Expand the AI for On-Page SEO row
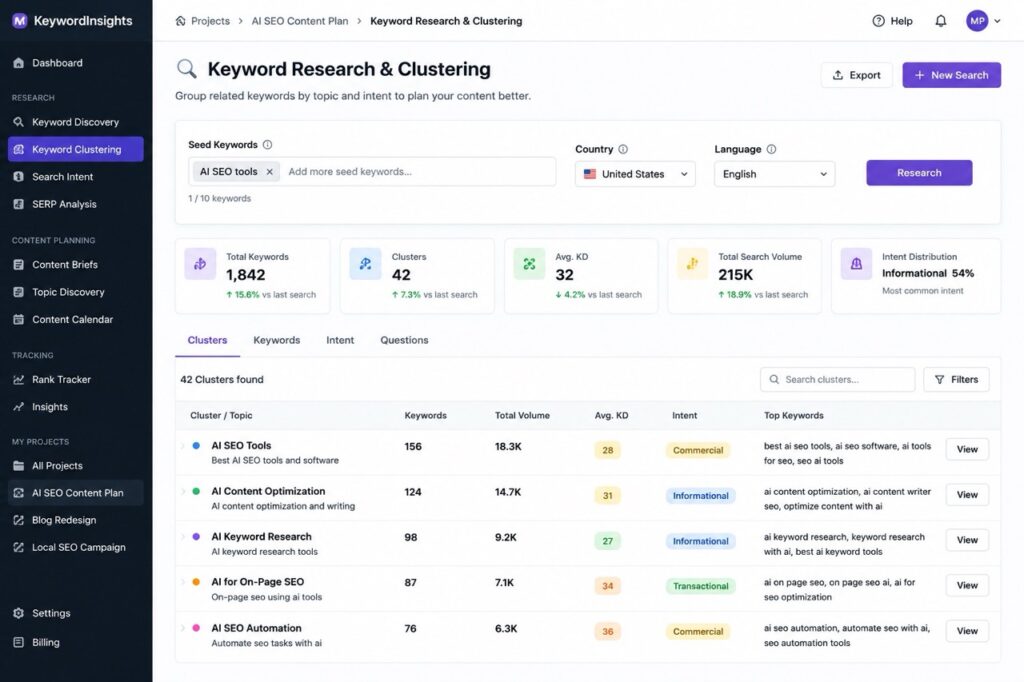Image resolution: width=1024 pixels, height=682 pixels. coord(183,581)
